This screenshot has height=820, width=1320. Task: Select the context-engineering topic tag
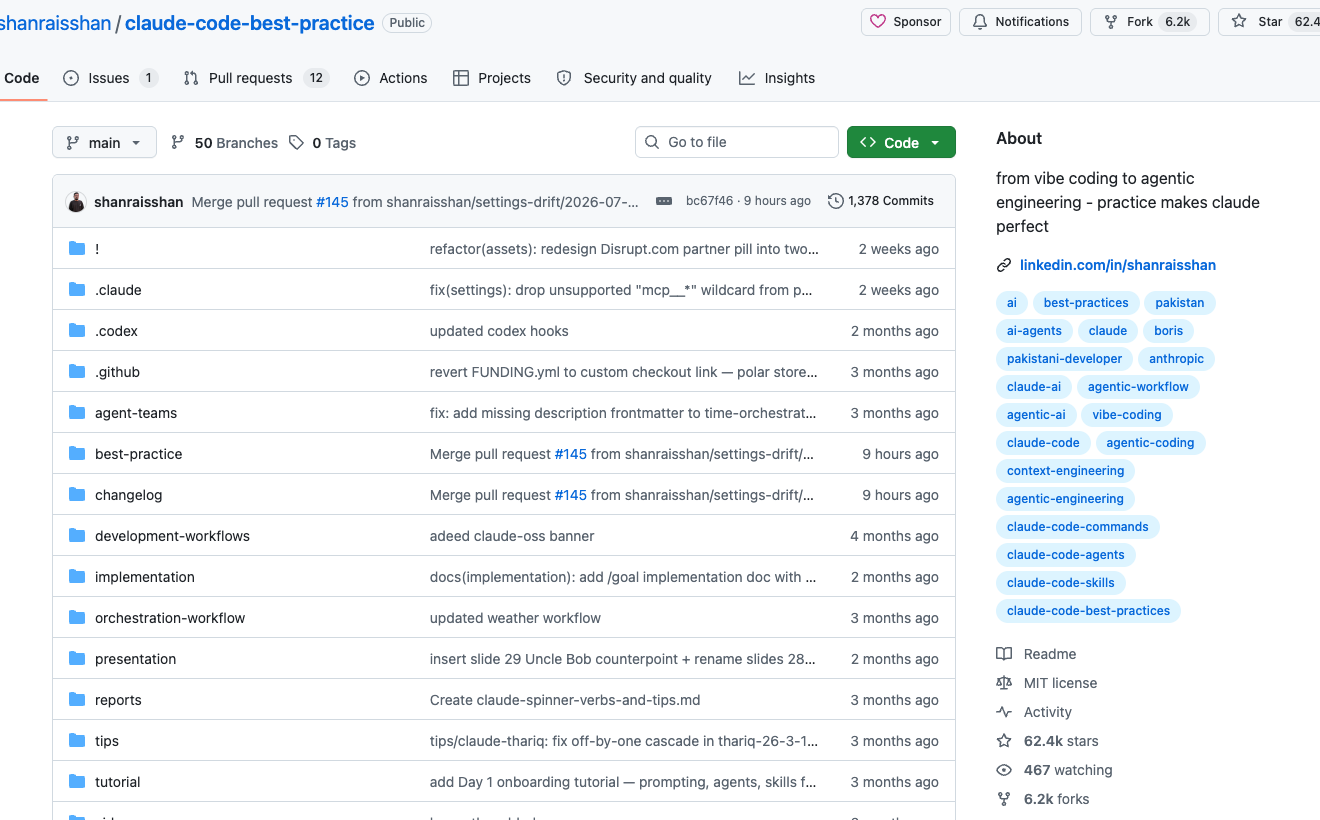(1066, 471)
